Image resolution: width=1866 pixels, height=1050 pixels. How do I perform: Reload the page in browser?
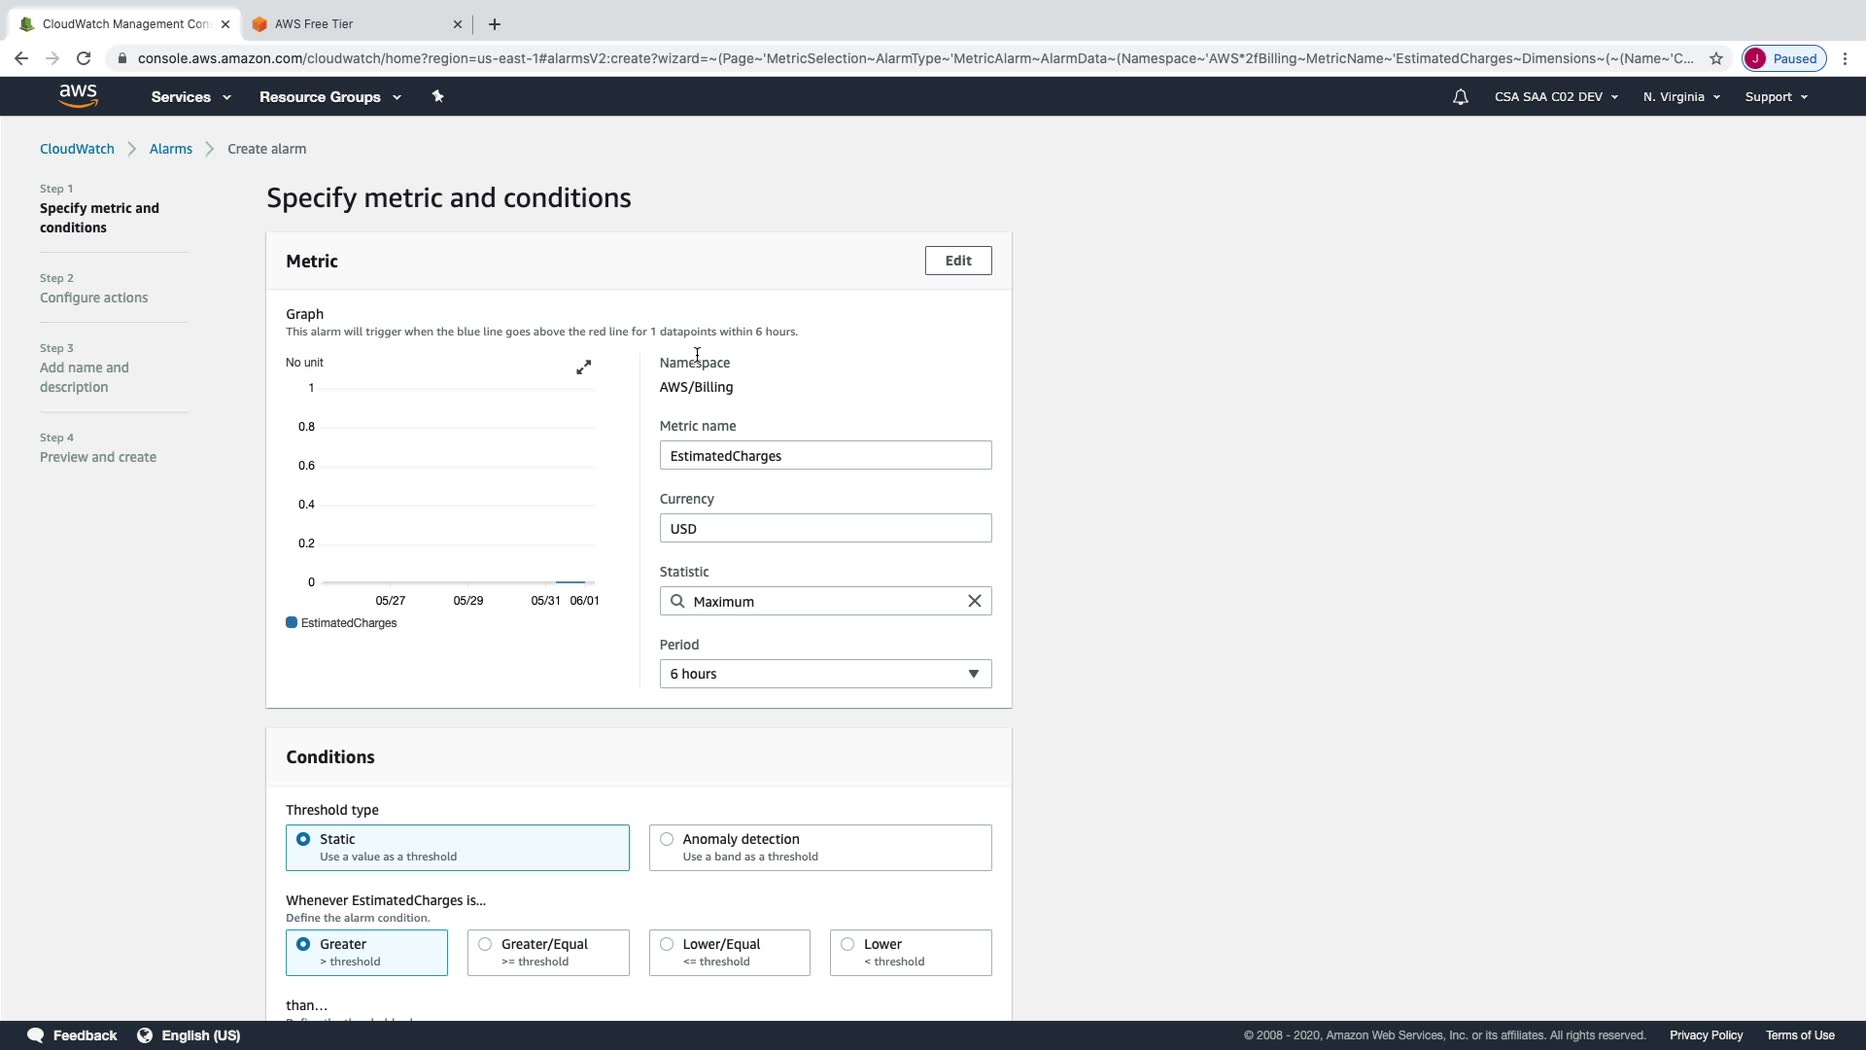pos(84,58)
